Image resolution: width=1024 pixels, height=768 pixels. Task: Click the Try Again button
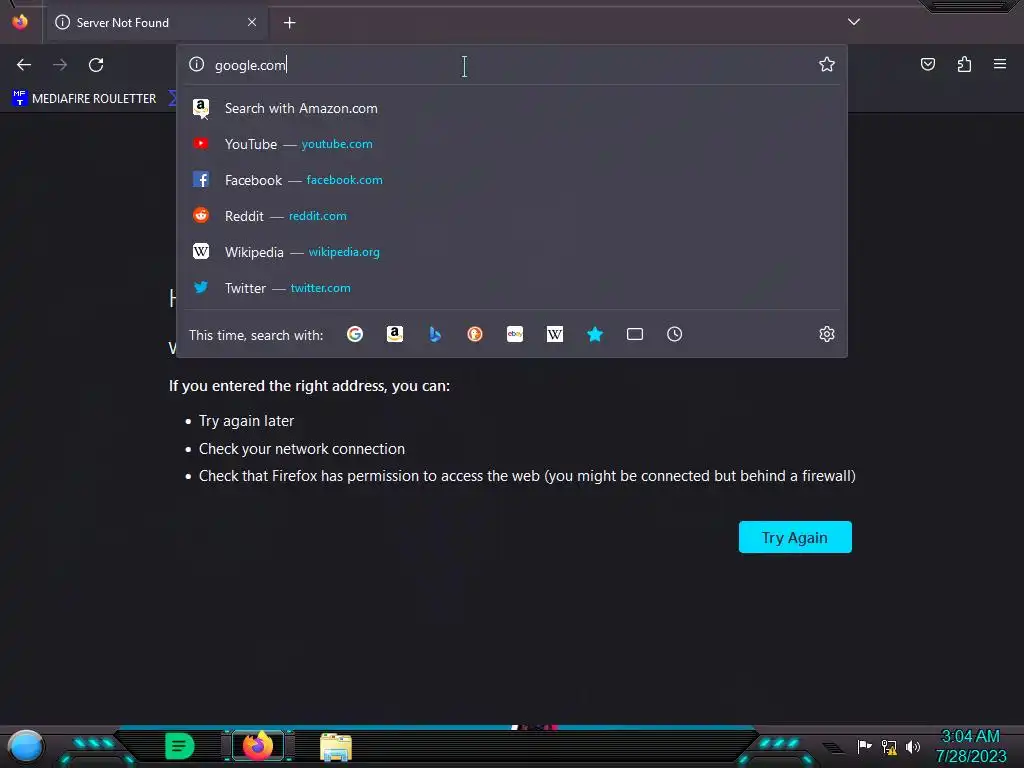pos(795,537)
